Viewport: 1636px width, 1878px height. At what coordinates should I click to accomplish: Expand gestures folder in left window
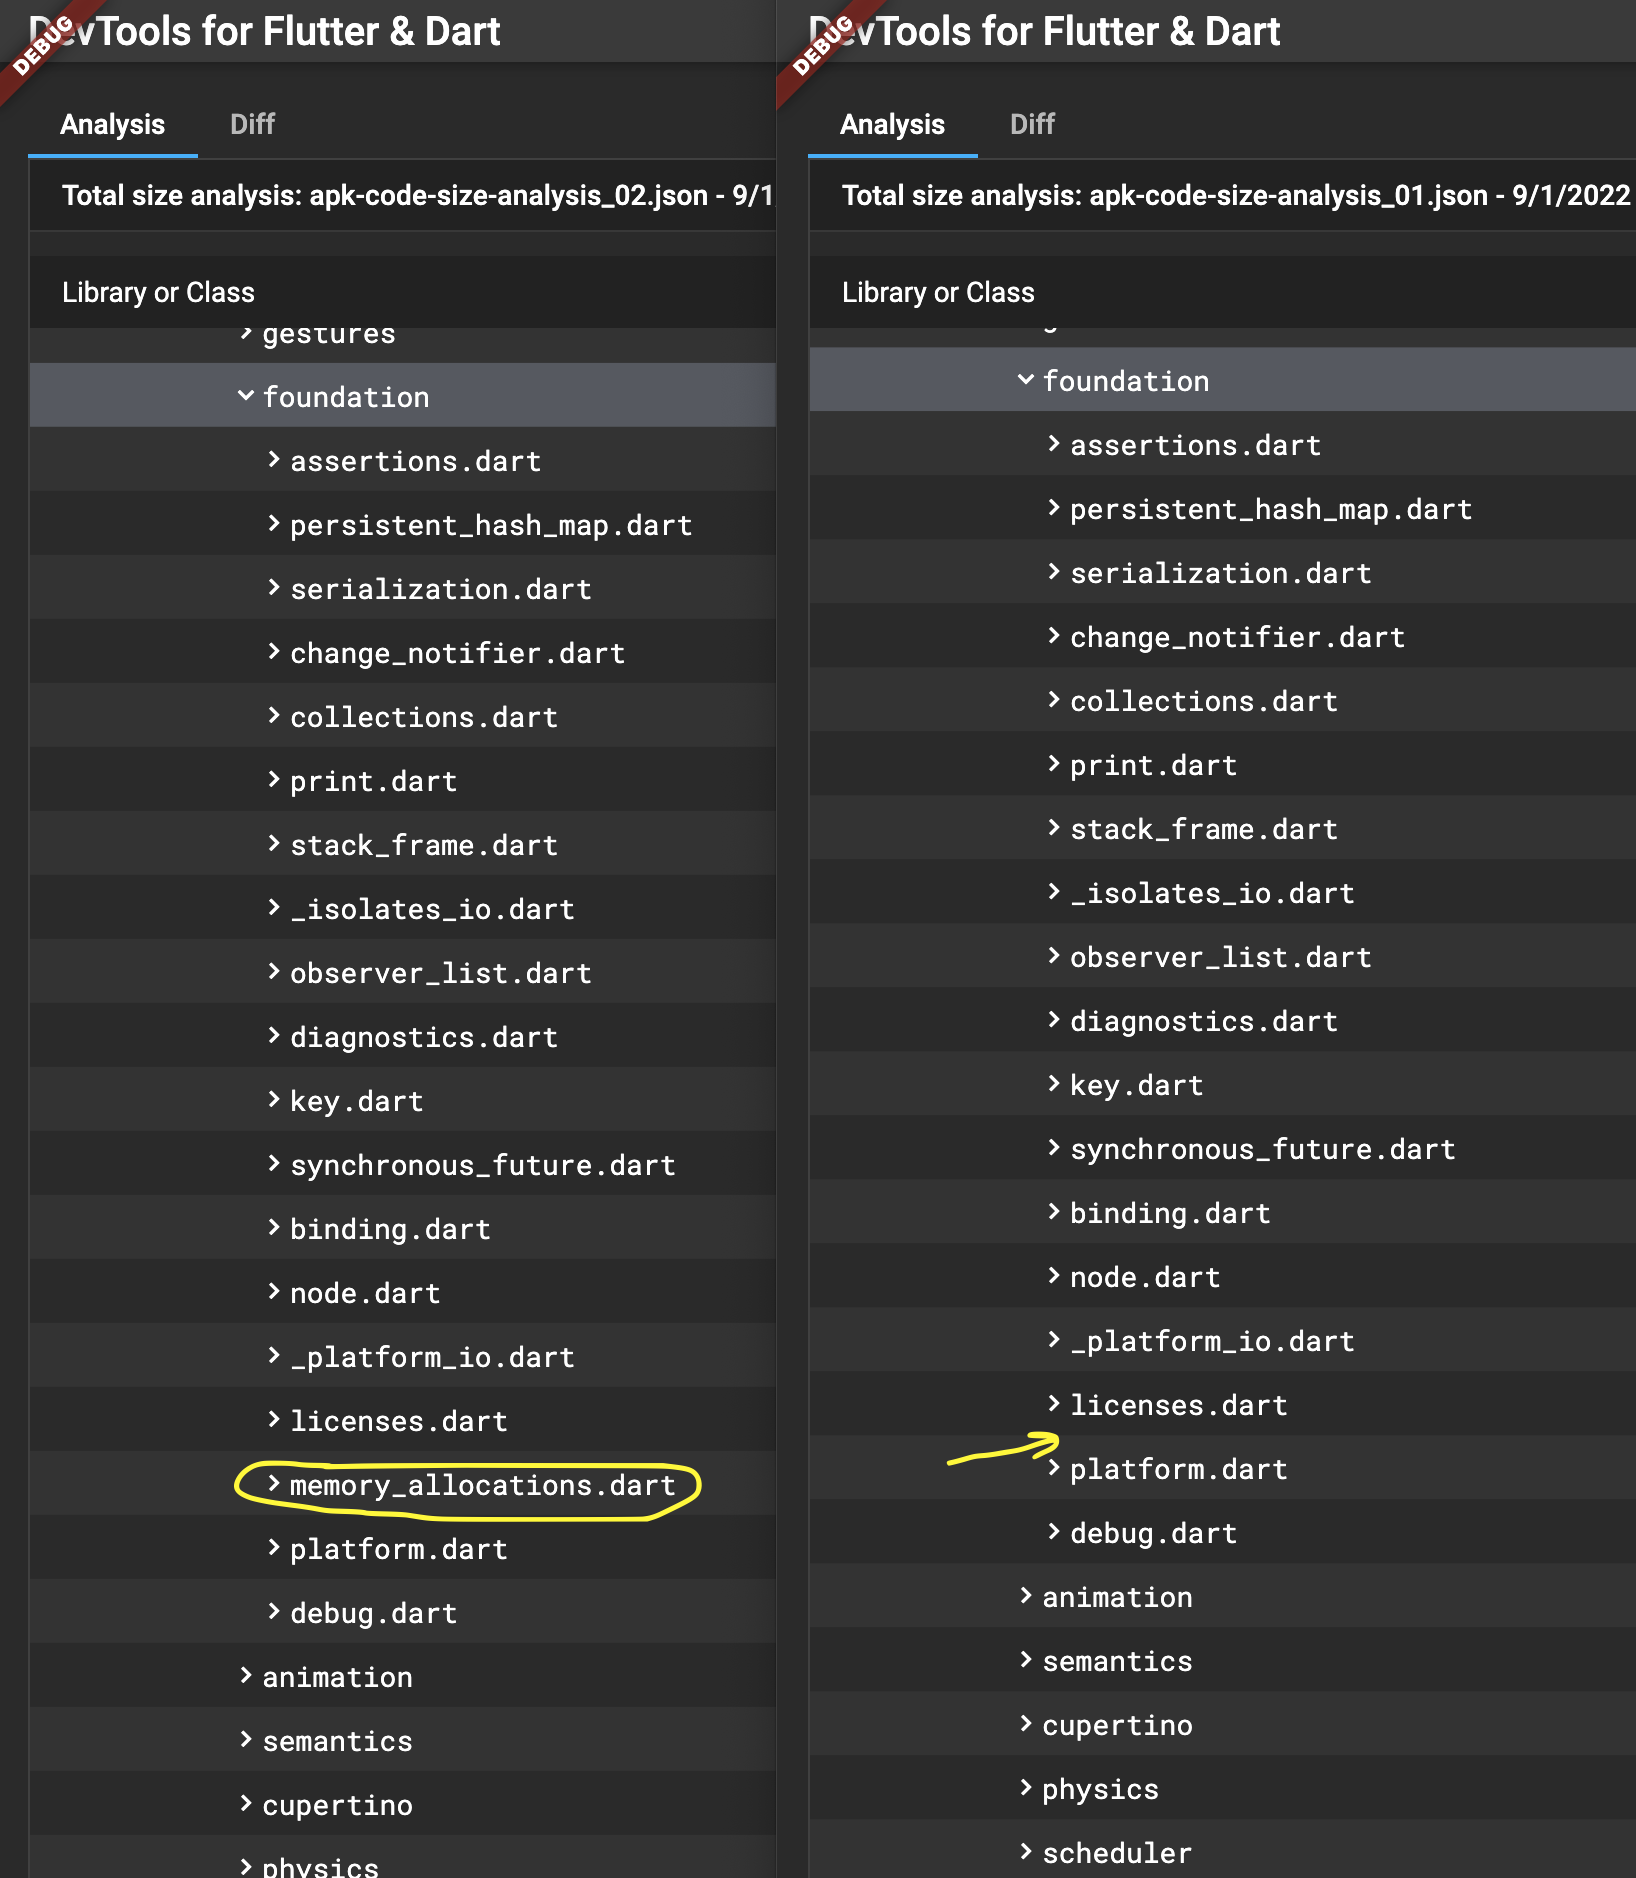pyautogui.click(x=246, y=333)
